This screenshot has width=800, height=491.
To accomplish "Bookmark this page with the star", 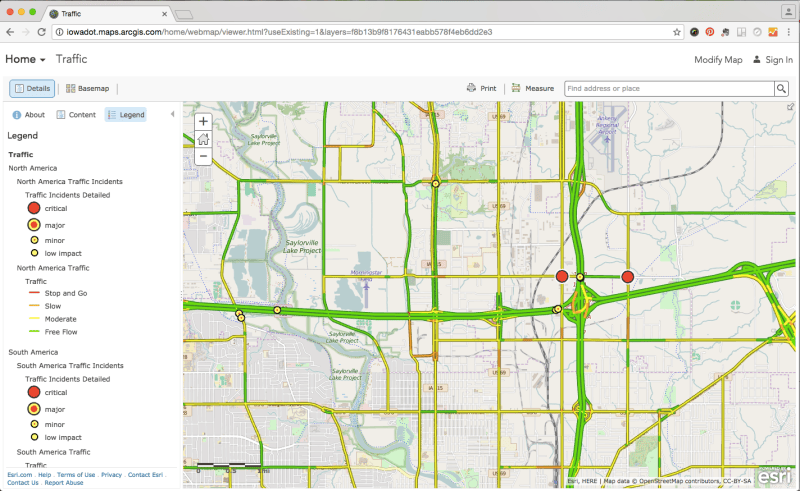I will [x=677, y=32].
